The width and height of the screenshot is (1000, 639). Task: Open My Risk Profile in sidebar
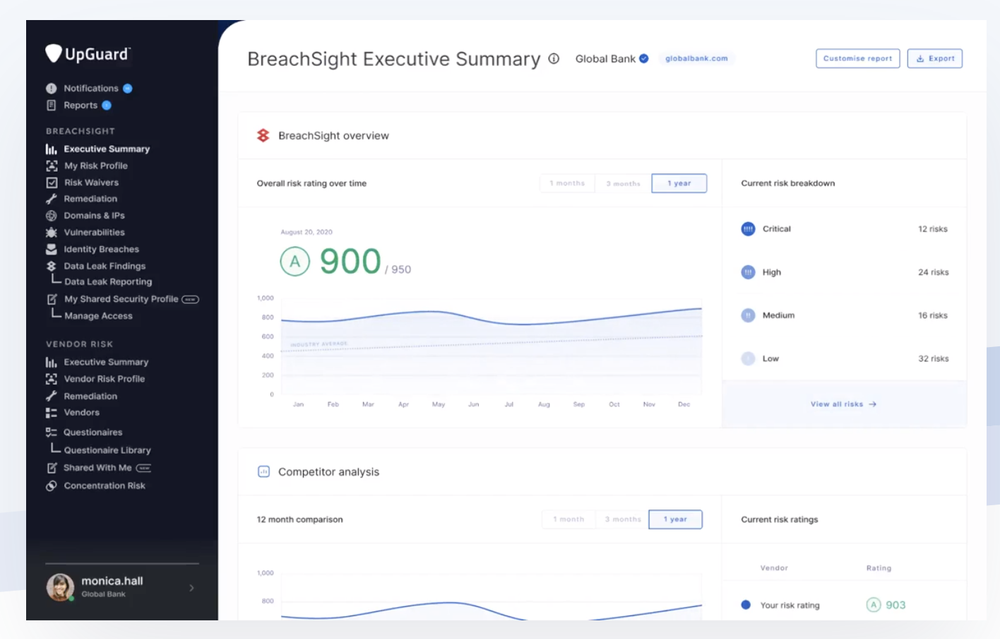click(96, 166)
